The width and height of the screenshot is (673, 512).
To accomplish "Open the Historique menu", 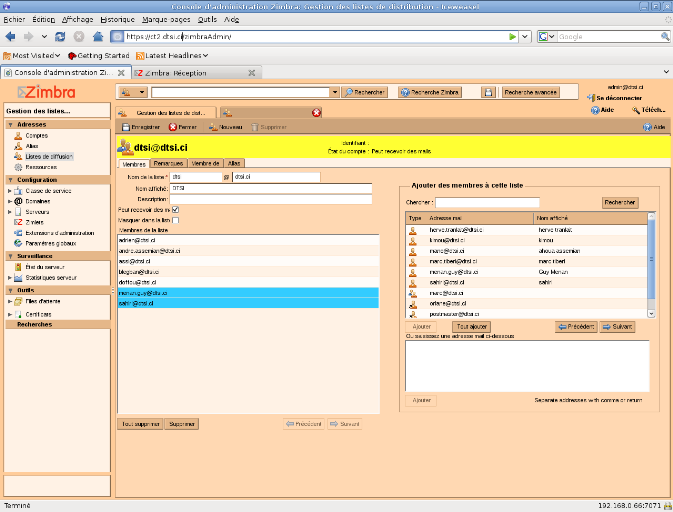I will 116,19.
